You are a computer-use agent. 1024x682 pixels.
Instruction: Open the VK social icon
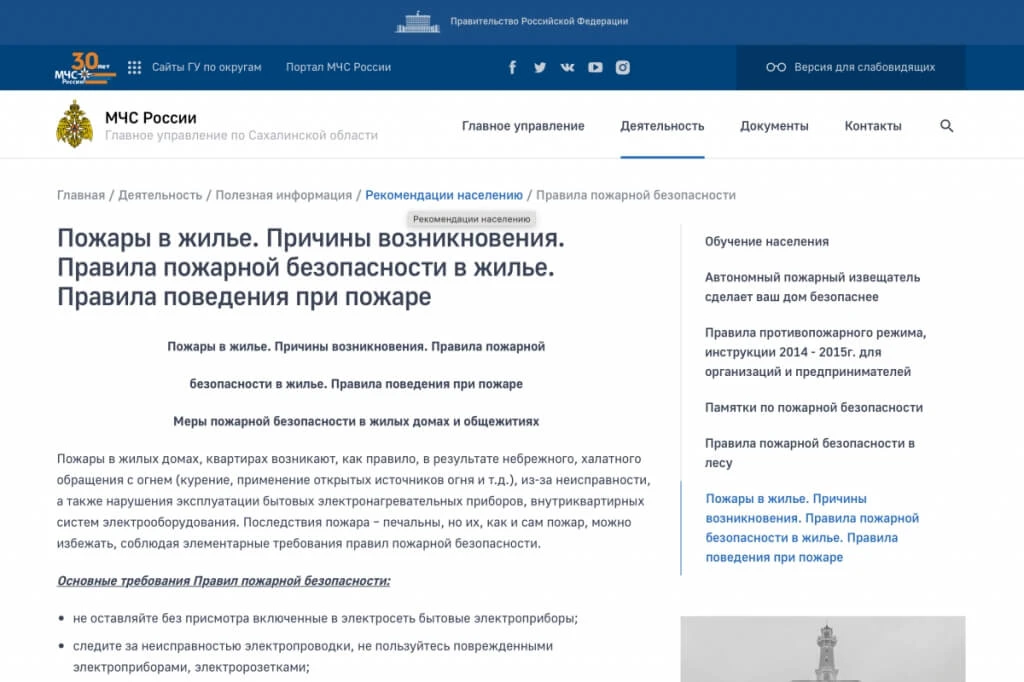[567, 67]
